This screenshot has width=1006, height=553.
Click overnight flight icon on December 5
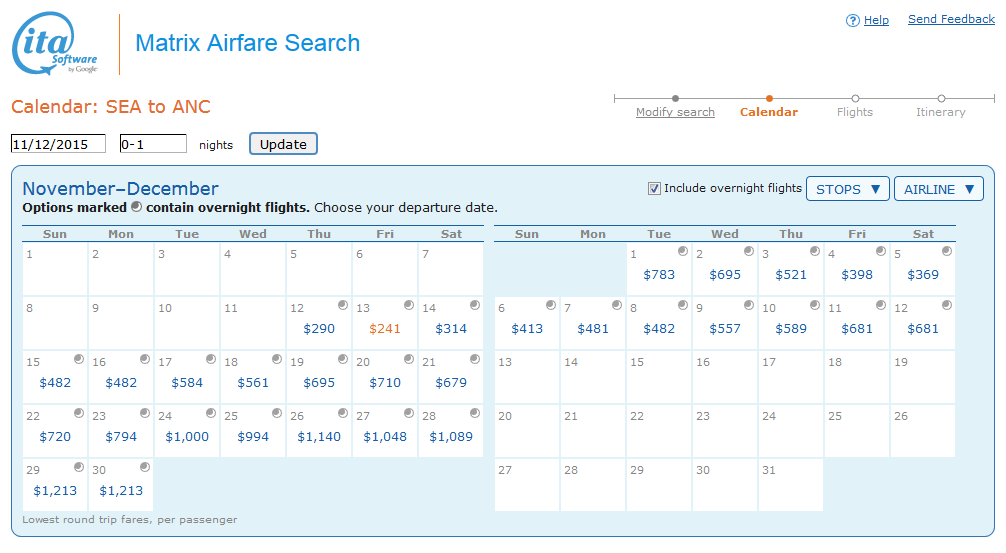click(946, 251)
